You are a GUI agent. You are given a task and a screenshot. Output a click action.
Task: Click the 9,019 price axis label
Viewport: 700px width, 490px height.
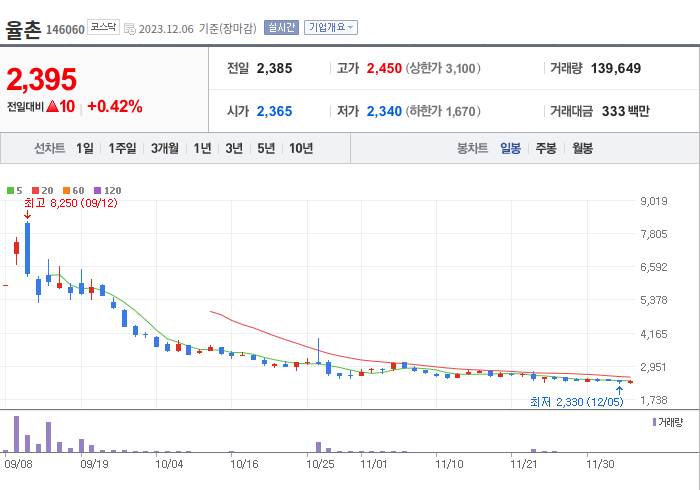click(x=654, y=201)
